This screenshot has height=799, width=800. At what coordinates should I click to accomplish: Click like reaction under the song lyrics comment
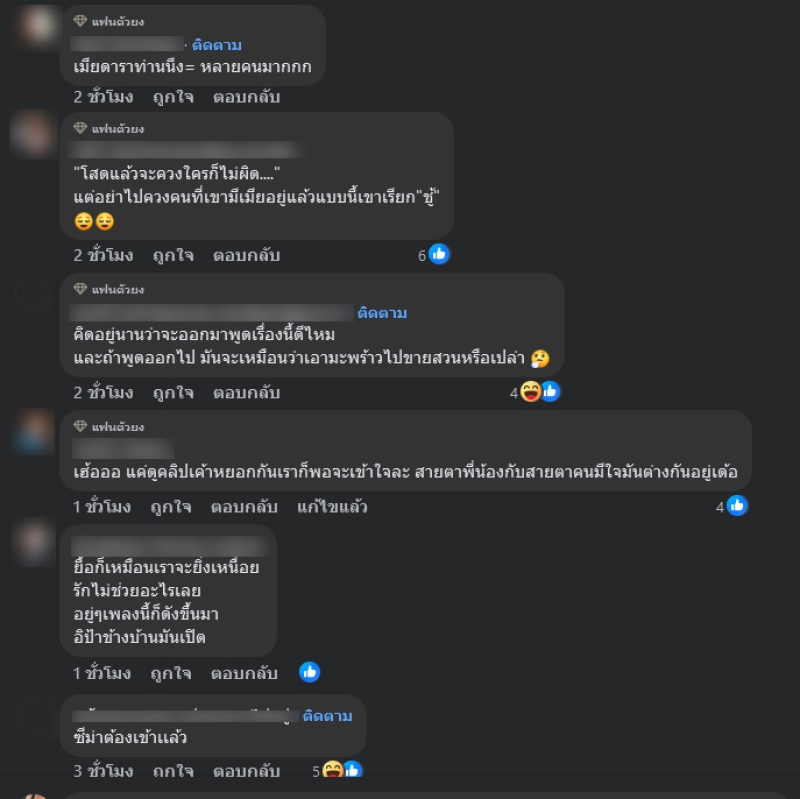click(309, 672)
